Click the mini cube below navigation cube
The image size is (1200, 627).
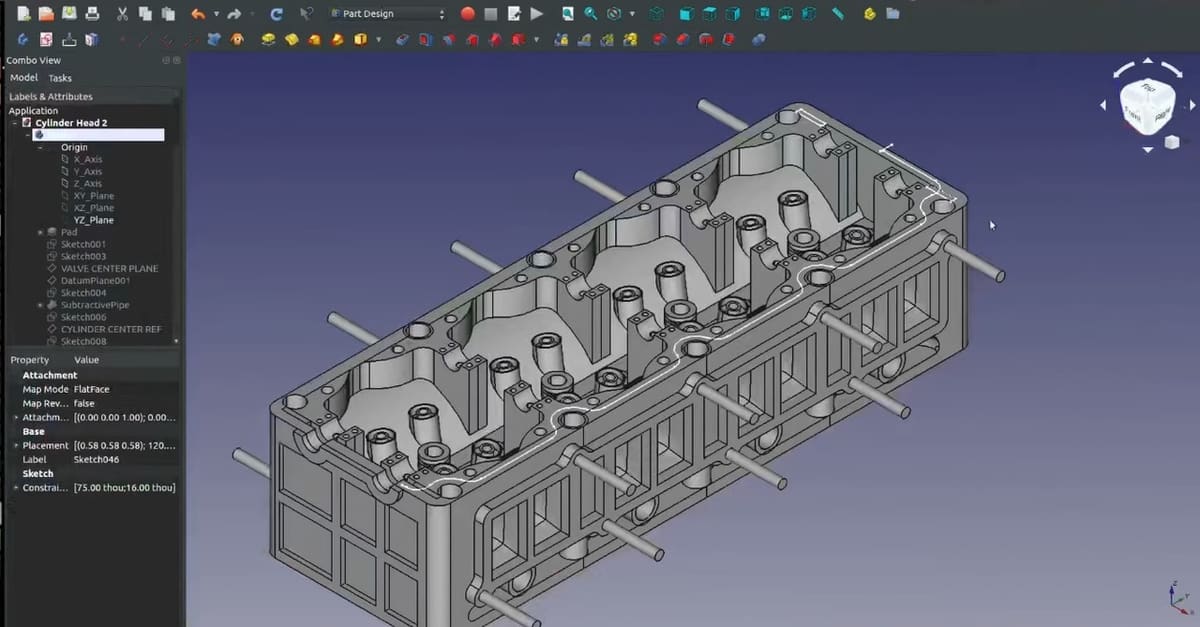pos(1173,143)
